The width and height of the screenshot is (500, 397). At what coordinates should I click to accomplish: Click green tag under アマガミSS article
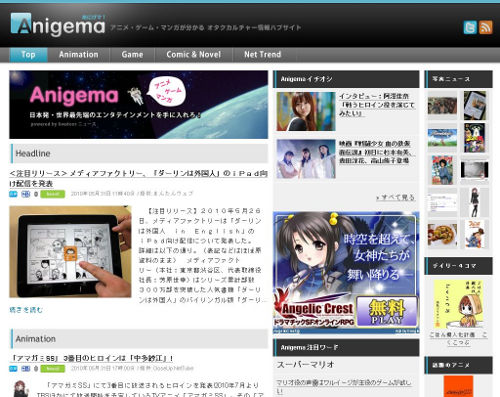[53, 369]
